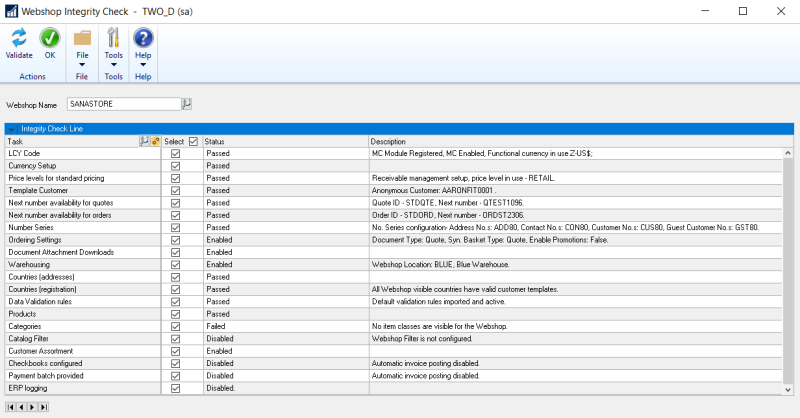Click the Webshop Name lookup magnifier icon
The image size is (800, 418).
coord(187,104)
